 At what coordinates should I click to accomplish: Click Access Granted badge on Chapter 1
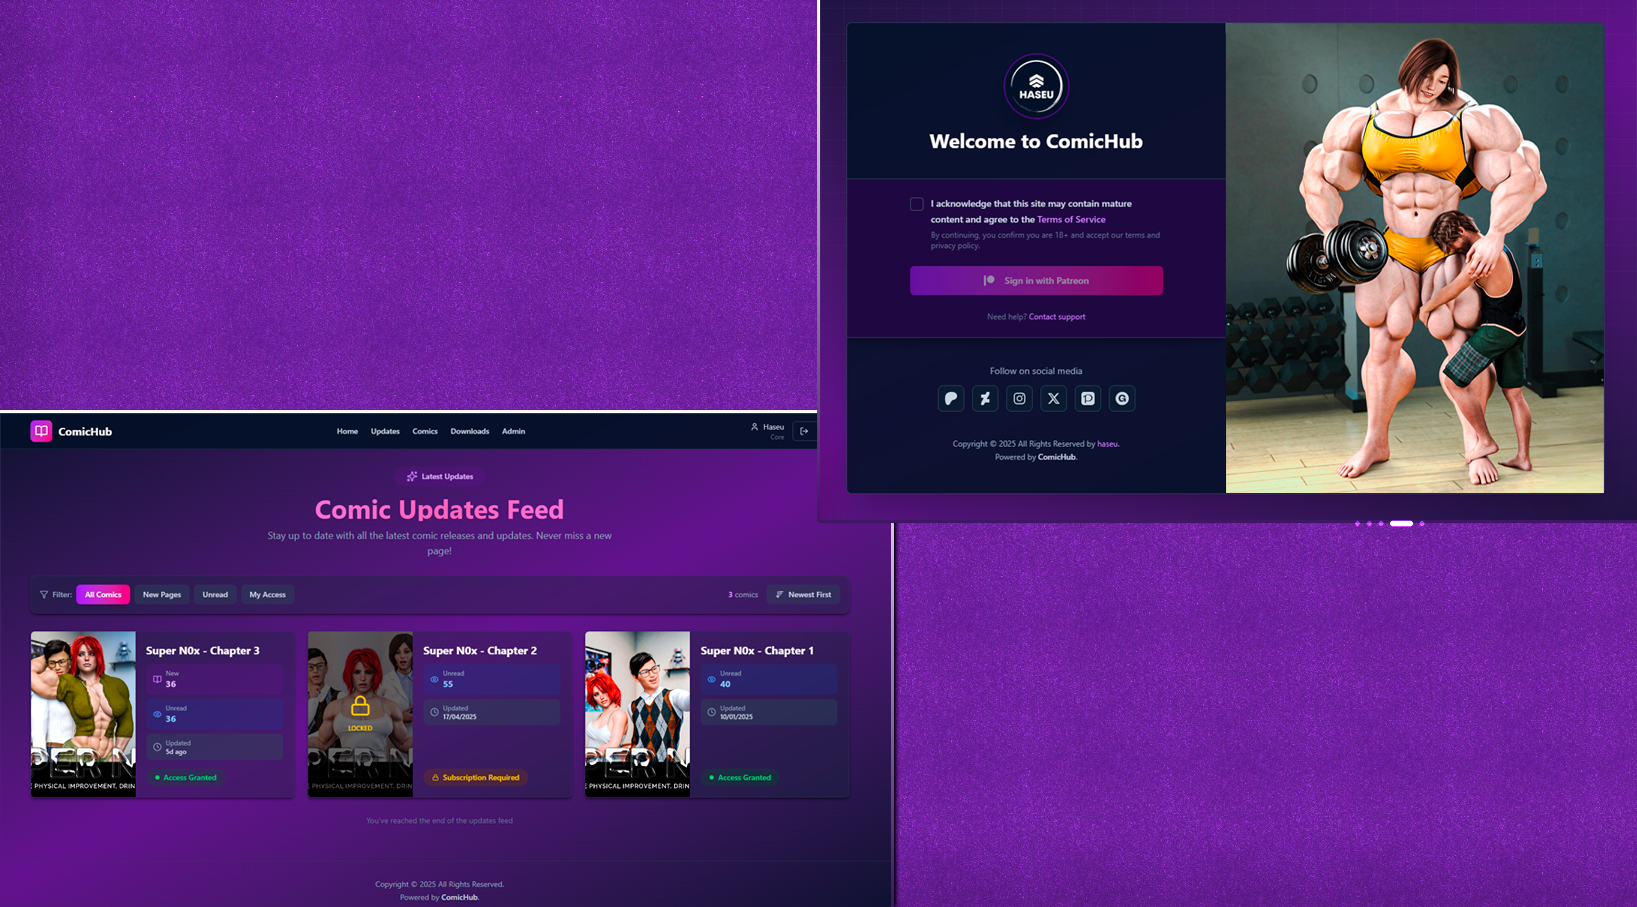pyautogui.click(x=740, y=778)
